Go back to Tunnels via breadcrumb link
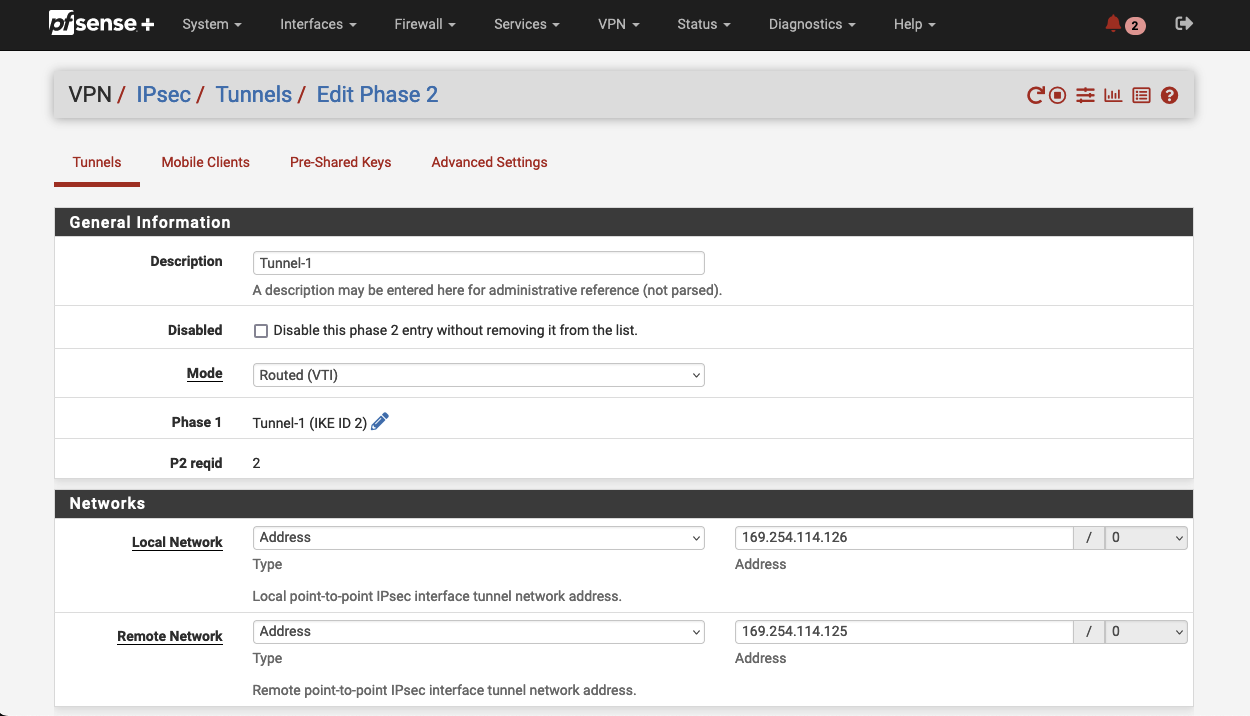 pos(253,94)
